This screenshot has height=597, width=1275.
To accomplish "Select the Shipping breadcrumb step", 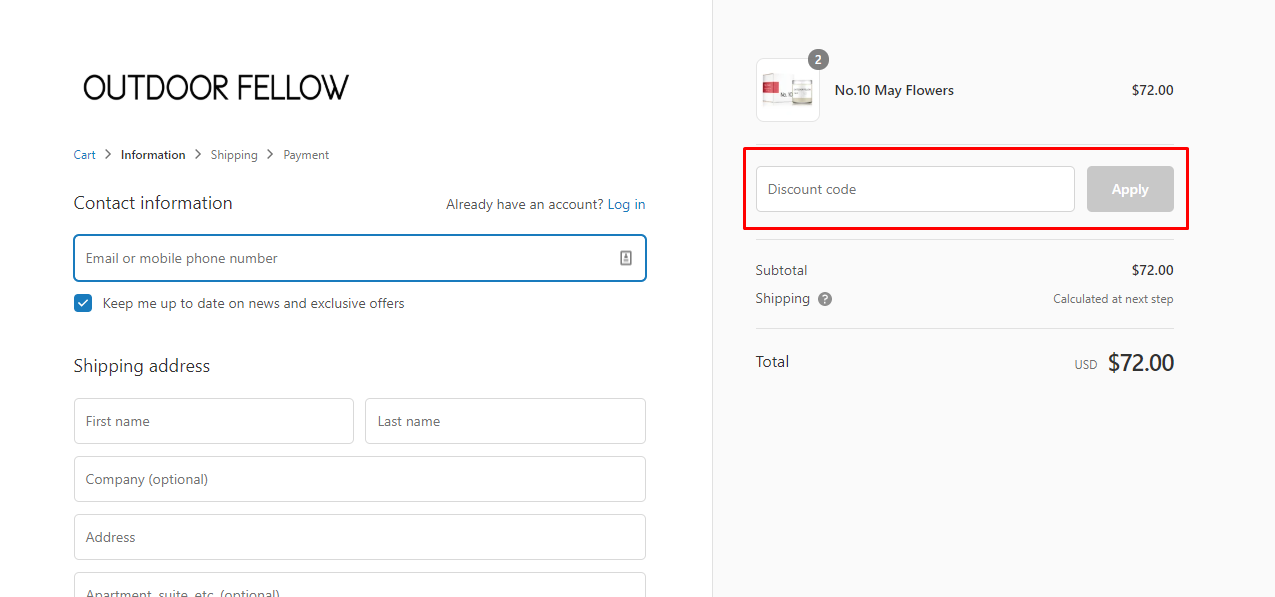I will click(234, 155).
